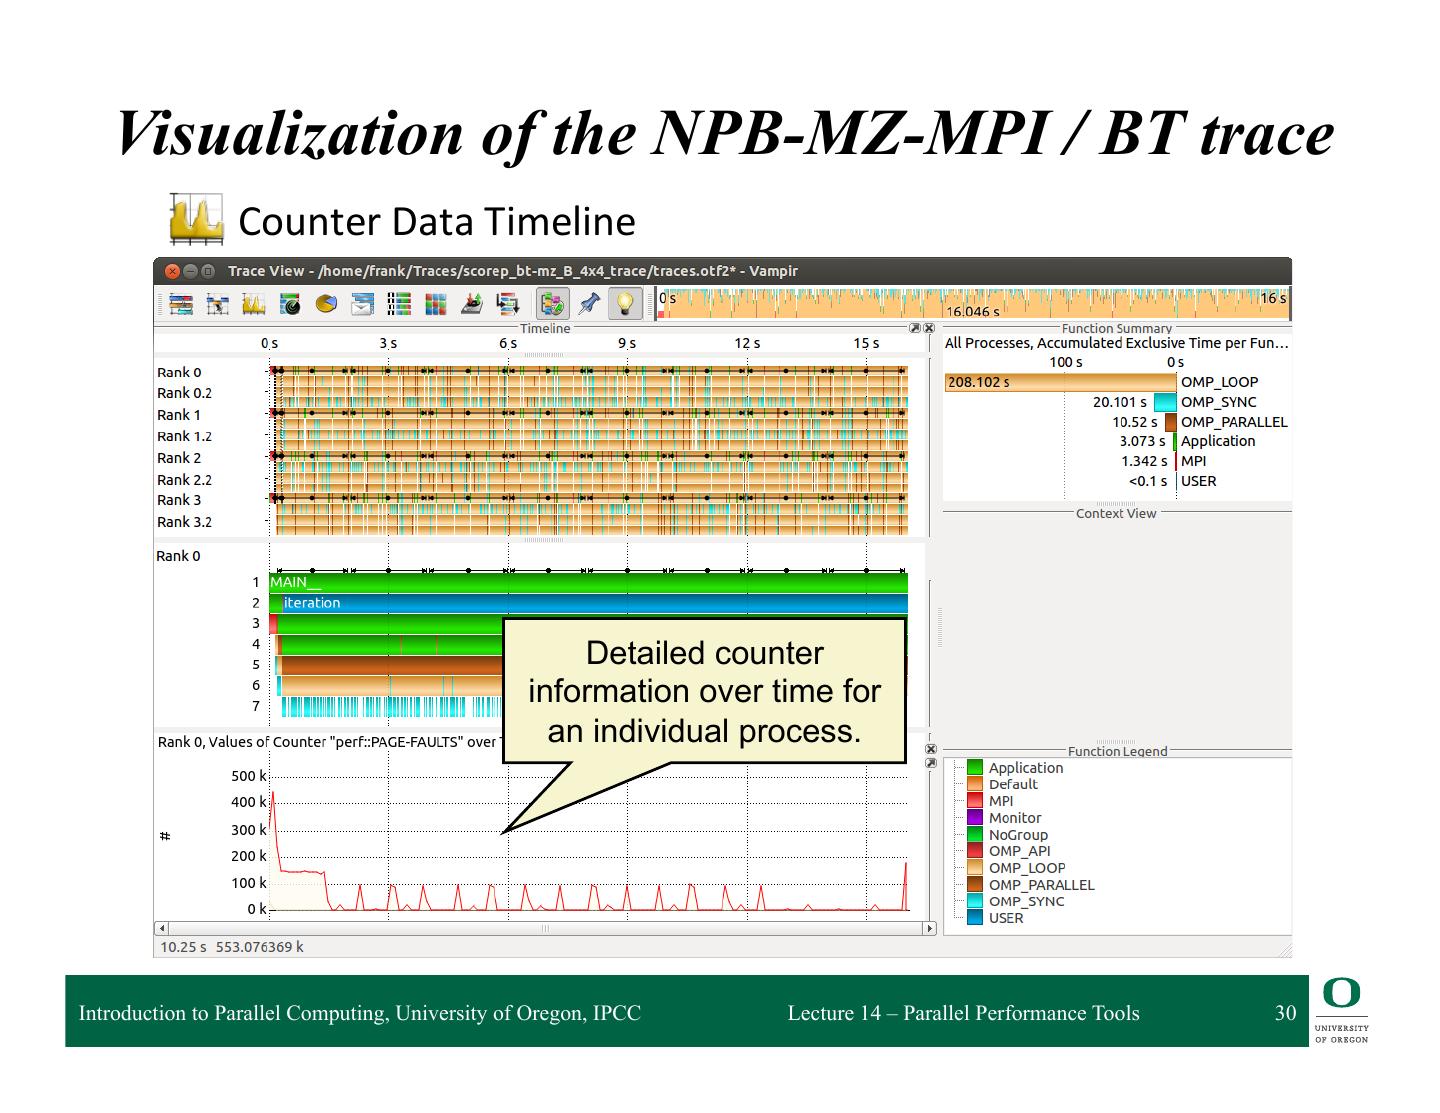
Task: Click the zoom overview bar at top
Action: [972, 304]
